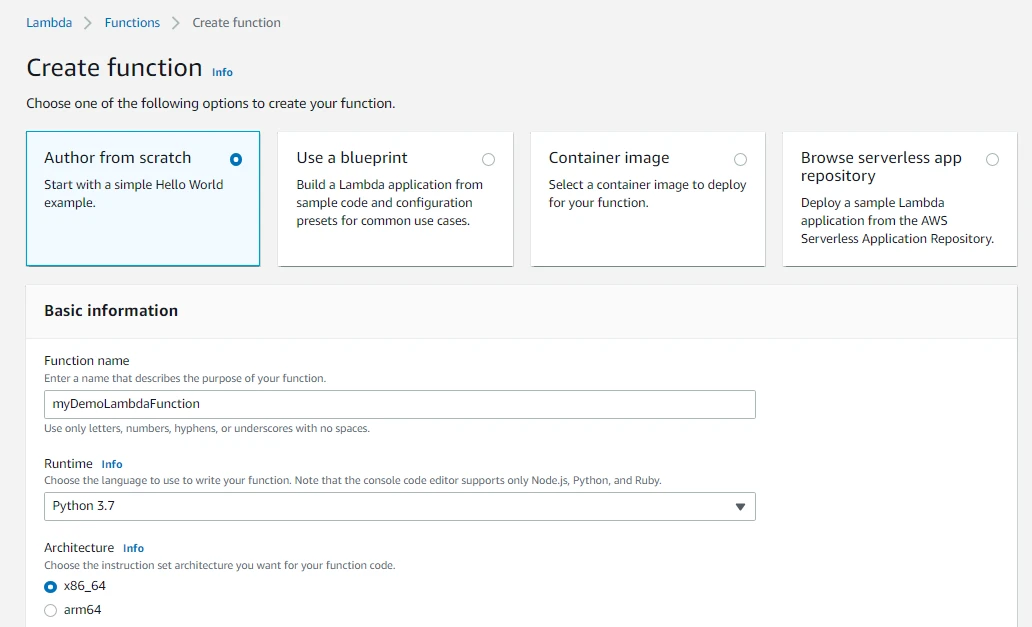
Task: Select Browse serverless app repository radio button
Action: click(992, 159)
